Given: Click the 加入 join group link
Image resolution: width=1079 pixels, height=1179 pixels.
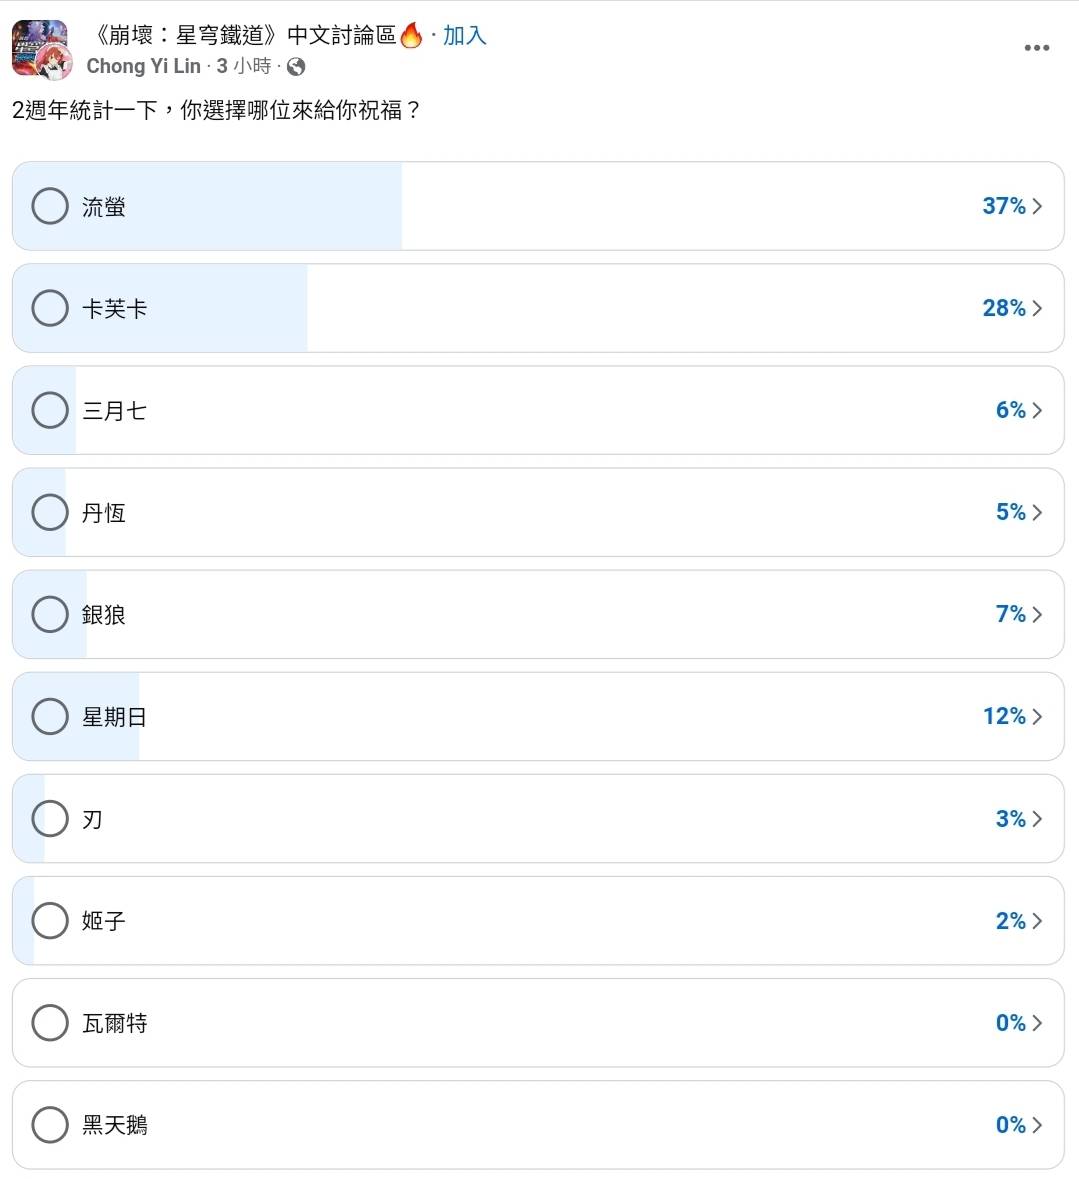Looking at the screenshot, I should (x=464, y=36).
